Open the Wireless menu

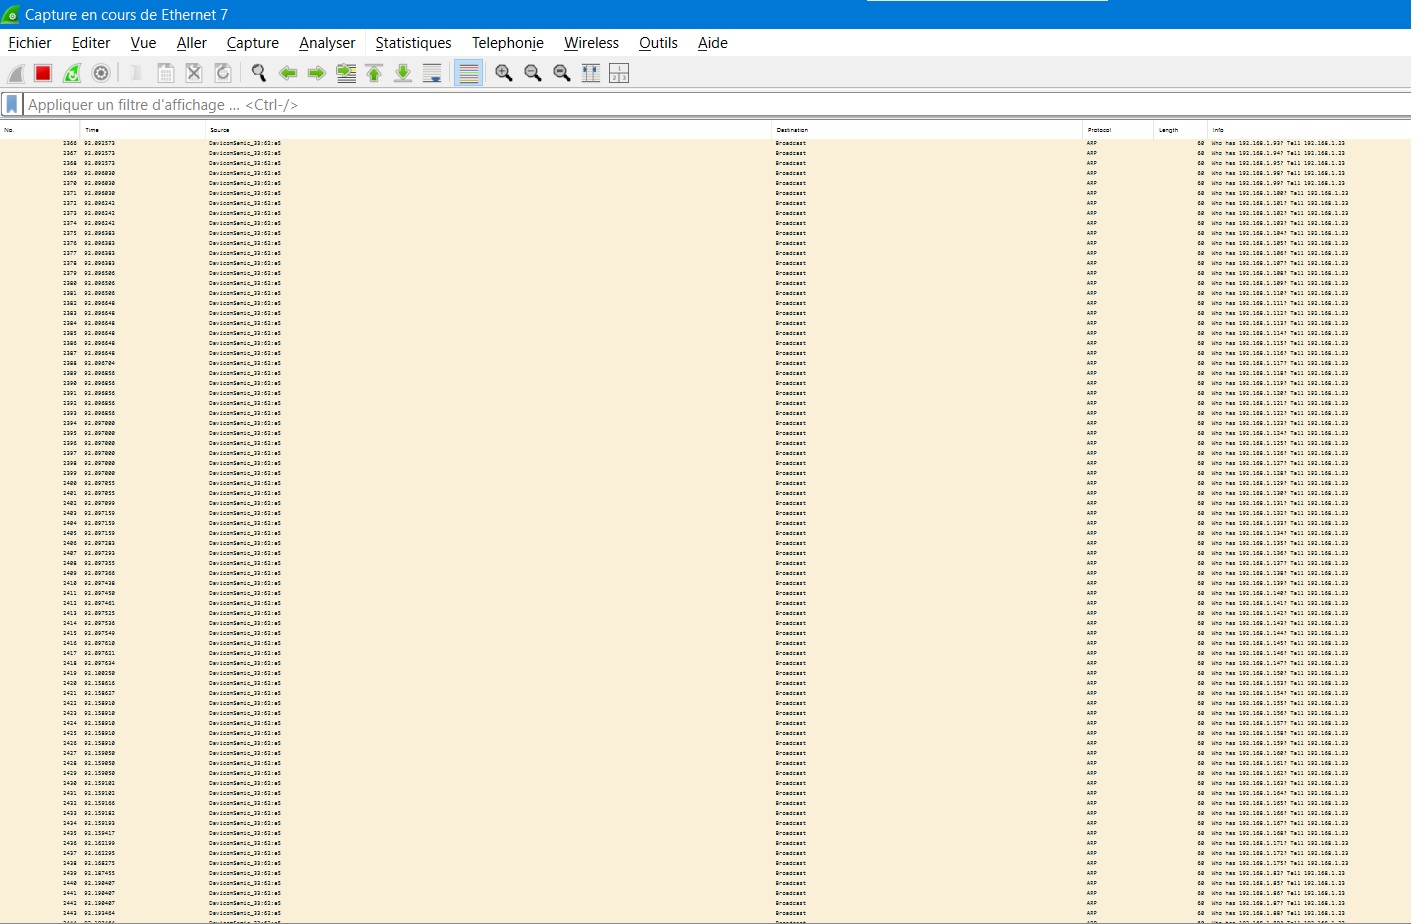click(x=591, y=43)
